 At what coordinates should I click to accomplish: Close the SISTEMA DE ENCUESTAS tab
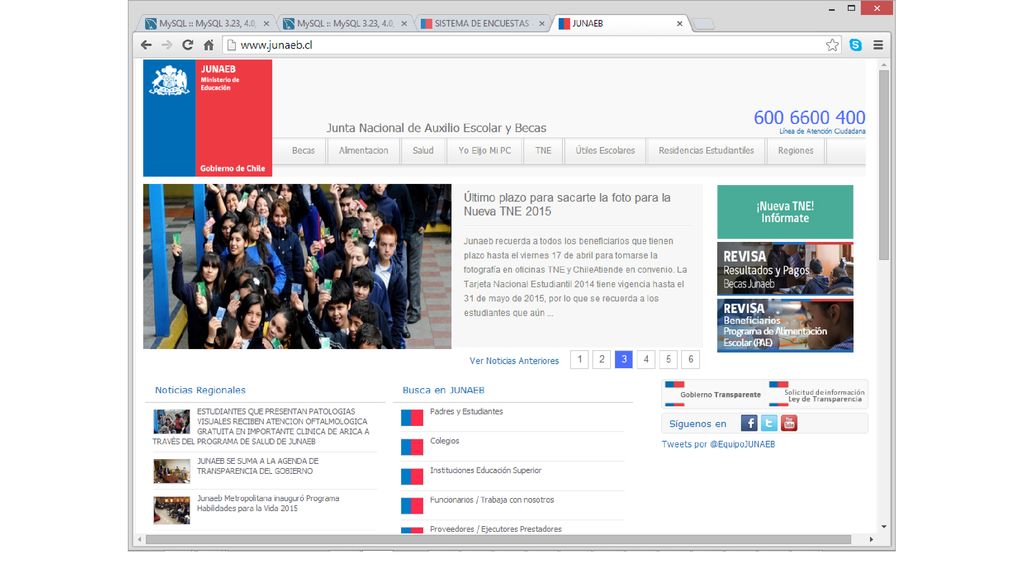(542, 24)
